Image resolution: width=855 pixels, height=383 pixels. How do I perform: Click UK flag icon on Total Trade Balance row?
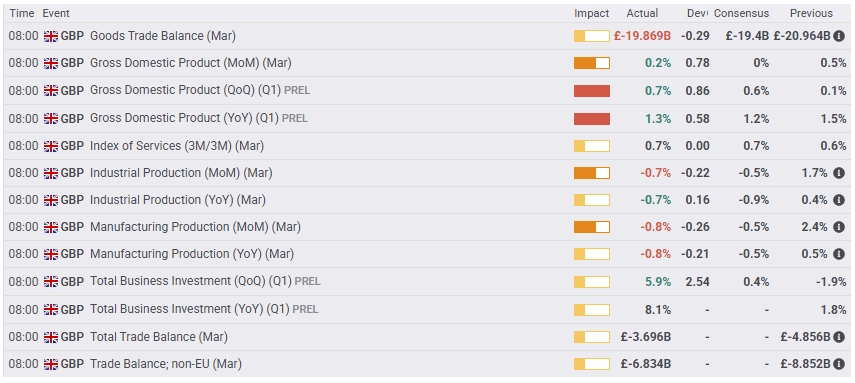51,337
